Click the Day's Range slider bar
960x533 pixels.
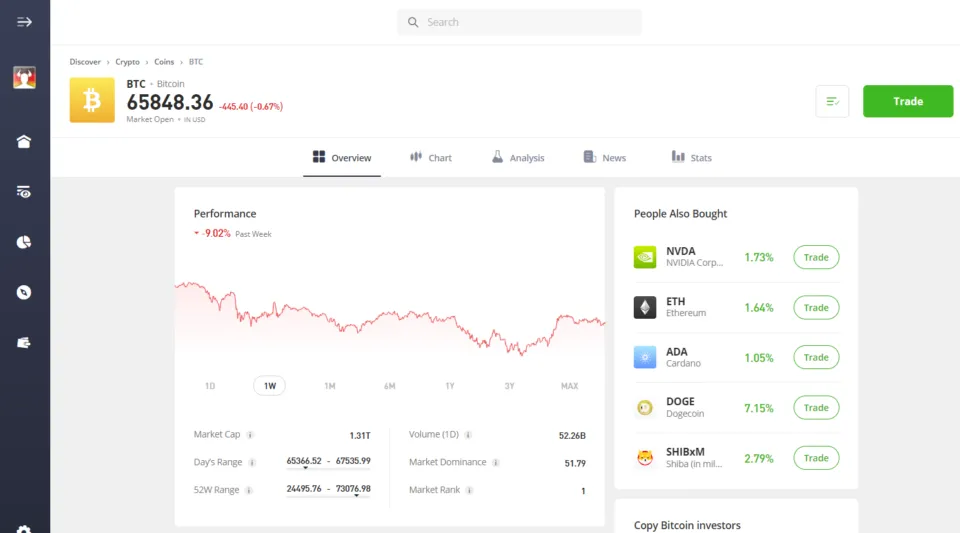point(328,469)
